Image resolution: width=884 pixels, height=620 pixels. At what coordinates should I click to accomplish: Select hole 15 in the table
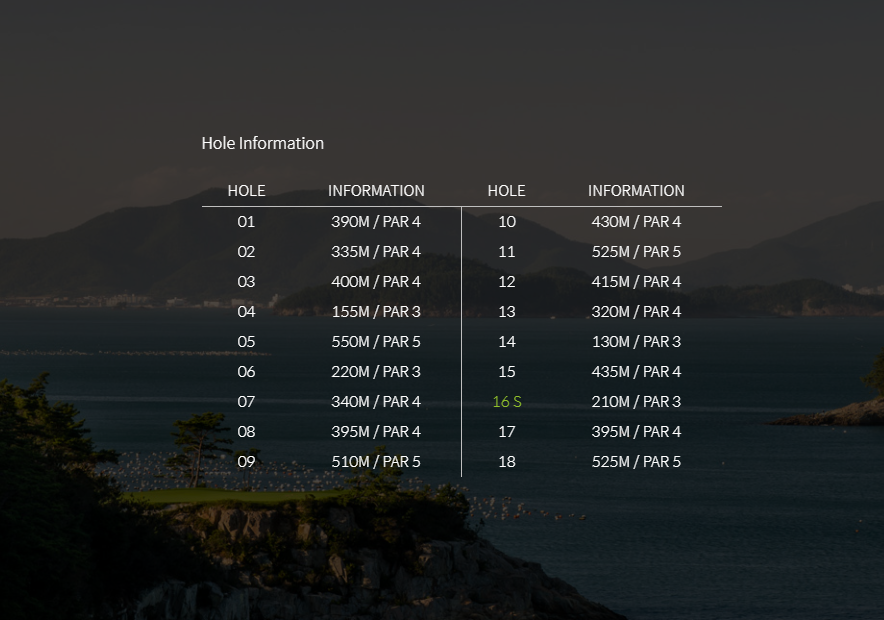[x=507, y=371]
